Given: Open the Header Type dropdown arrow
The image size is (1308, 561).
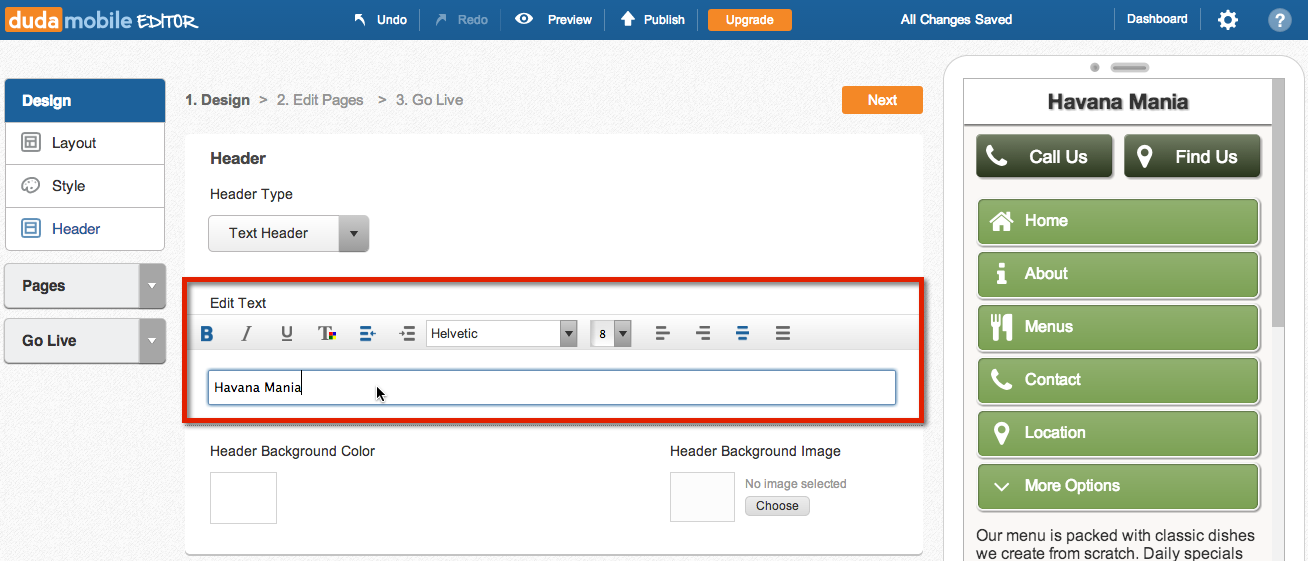Looking at the screenshot, I should 354,234.
